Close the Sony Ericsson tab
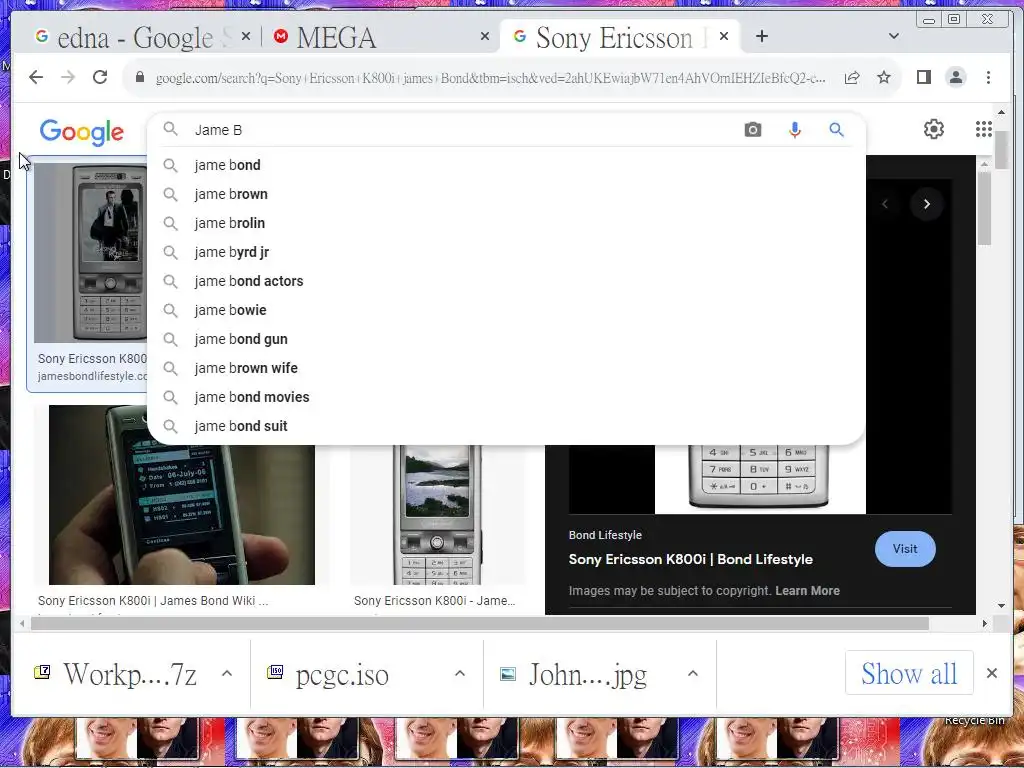Screen dimensions: 1024x768 [x=724, y=37]
